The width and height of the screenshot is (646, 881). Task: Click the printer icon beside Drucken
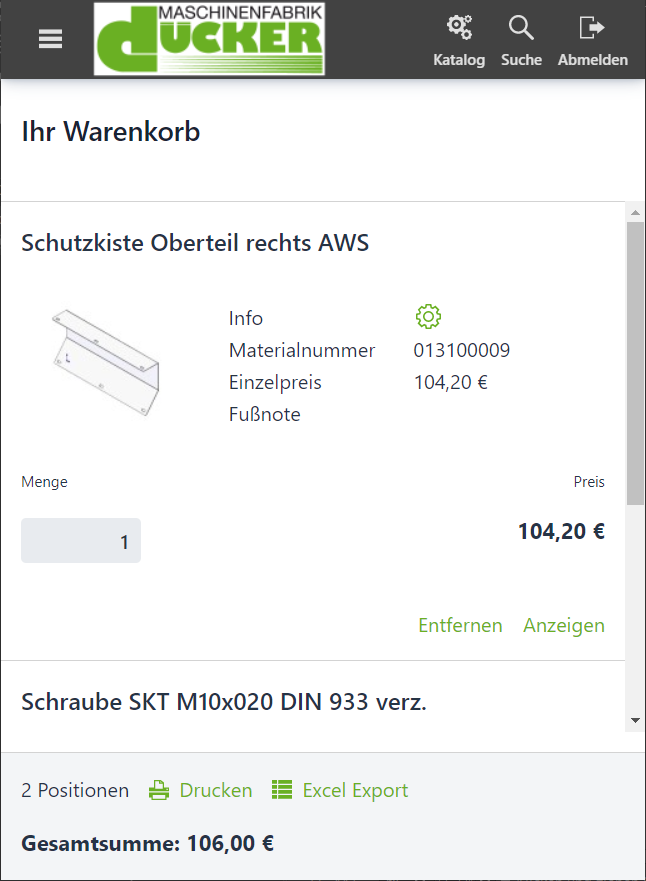tap(159, 791)
